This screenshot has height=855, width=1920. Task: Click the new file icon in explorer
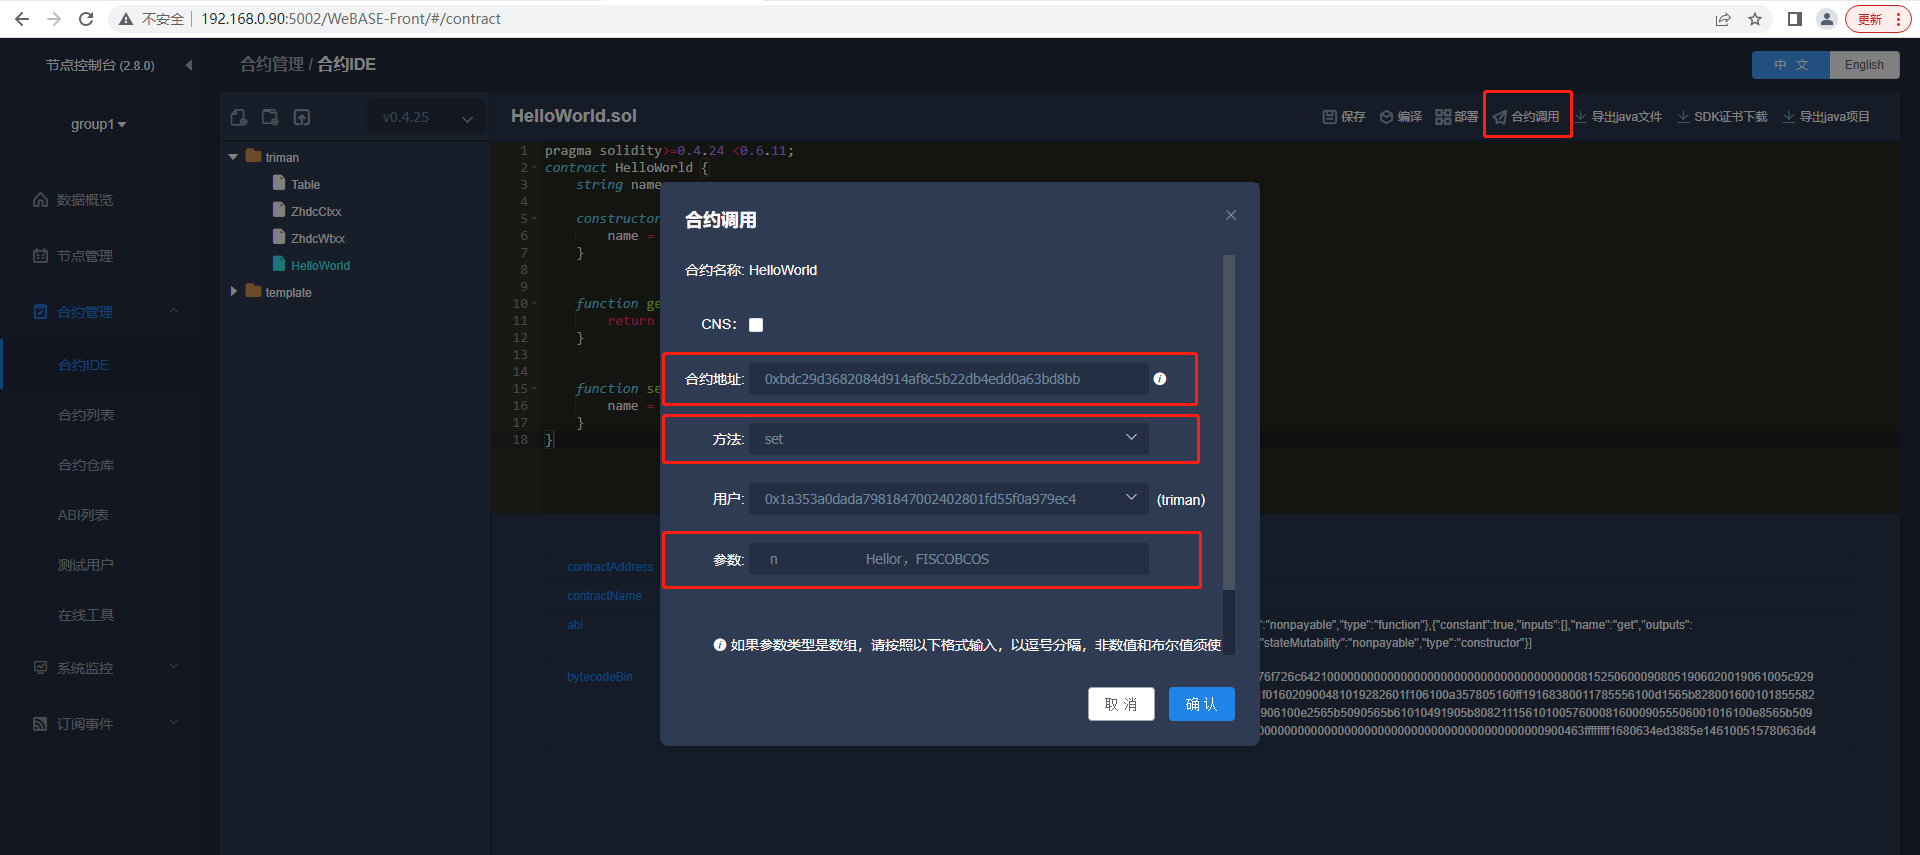click(x=239, y=117)
